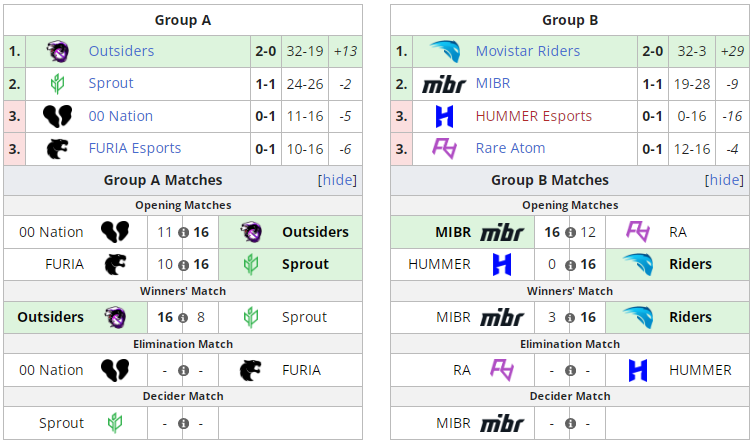
Task: Show info for MIBR vs Riders winners' match
Action: (570, 317)
